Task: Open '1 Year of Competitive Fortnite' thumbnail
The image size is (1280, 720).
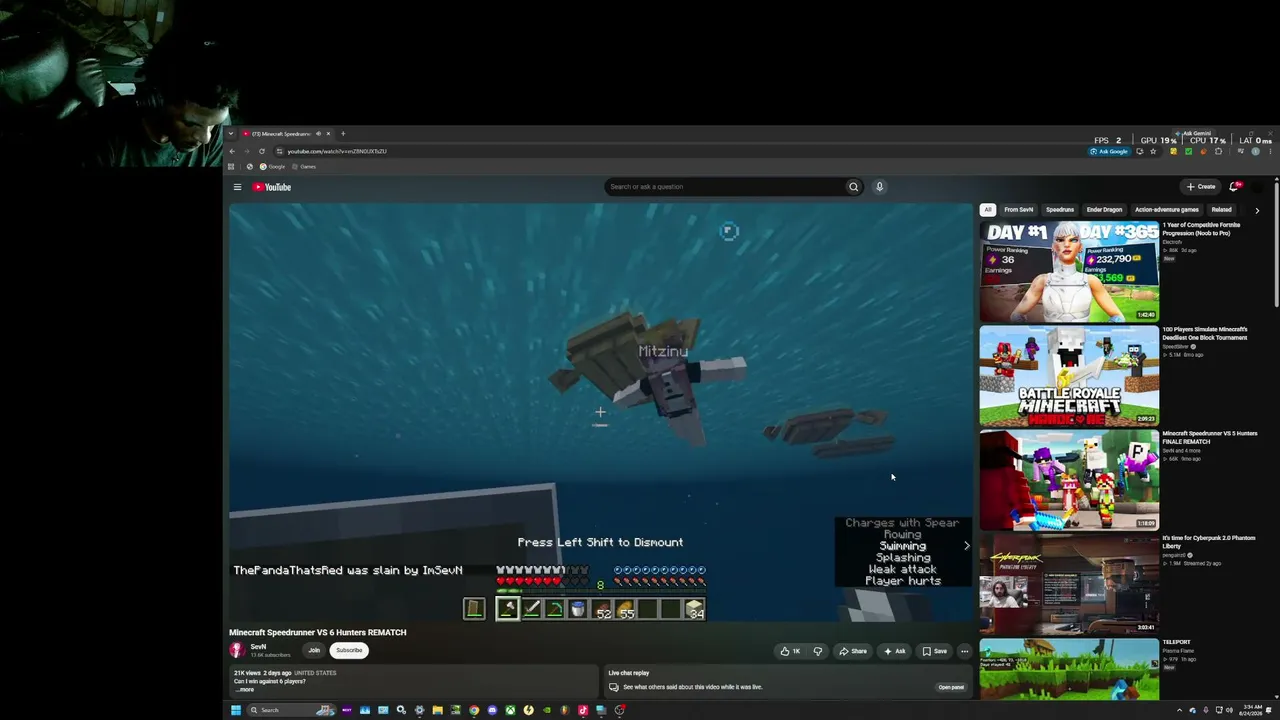Action: coord(1069,271)
